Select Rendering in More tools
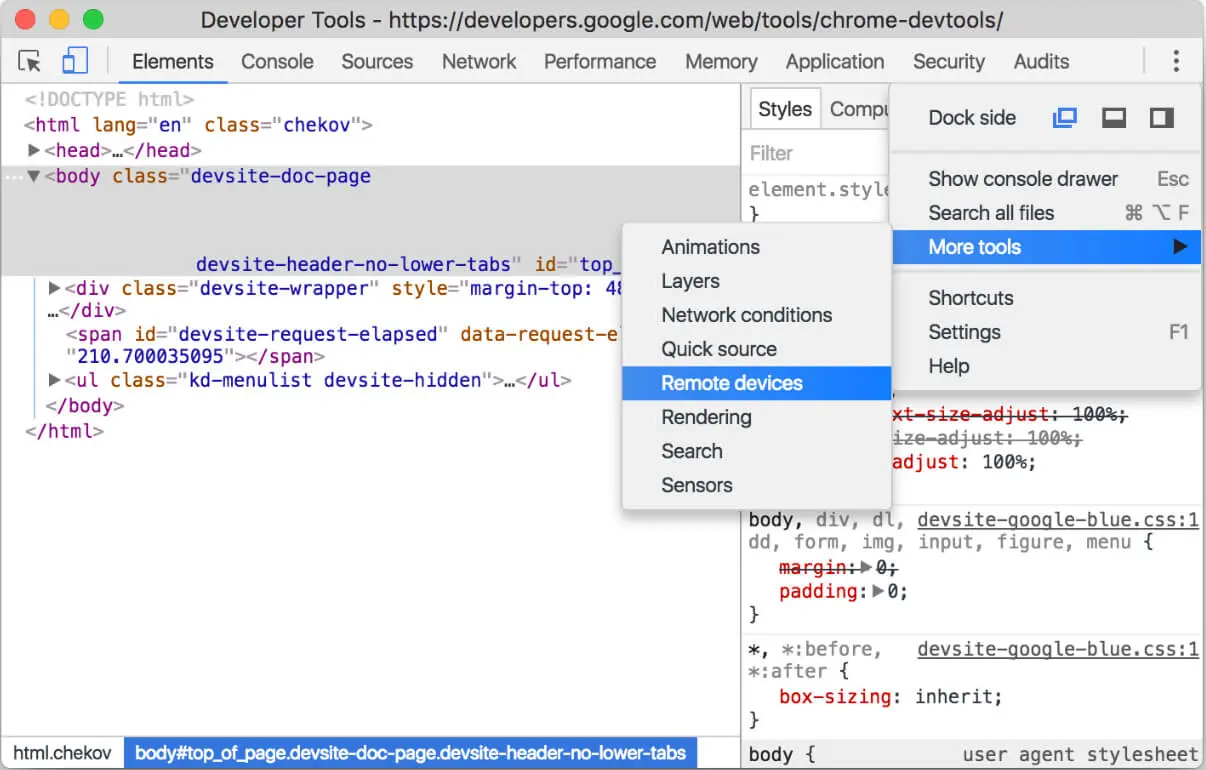Viewport: 1206px width, 770px height. tap(756, 417)
